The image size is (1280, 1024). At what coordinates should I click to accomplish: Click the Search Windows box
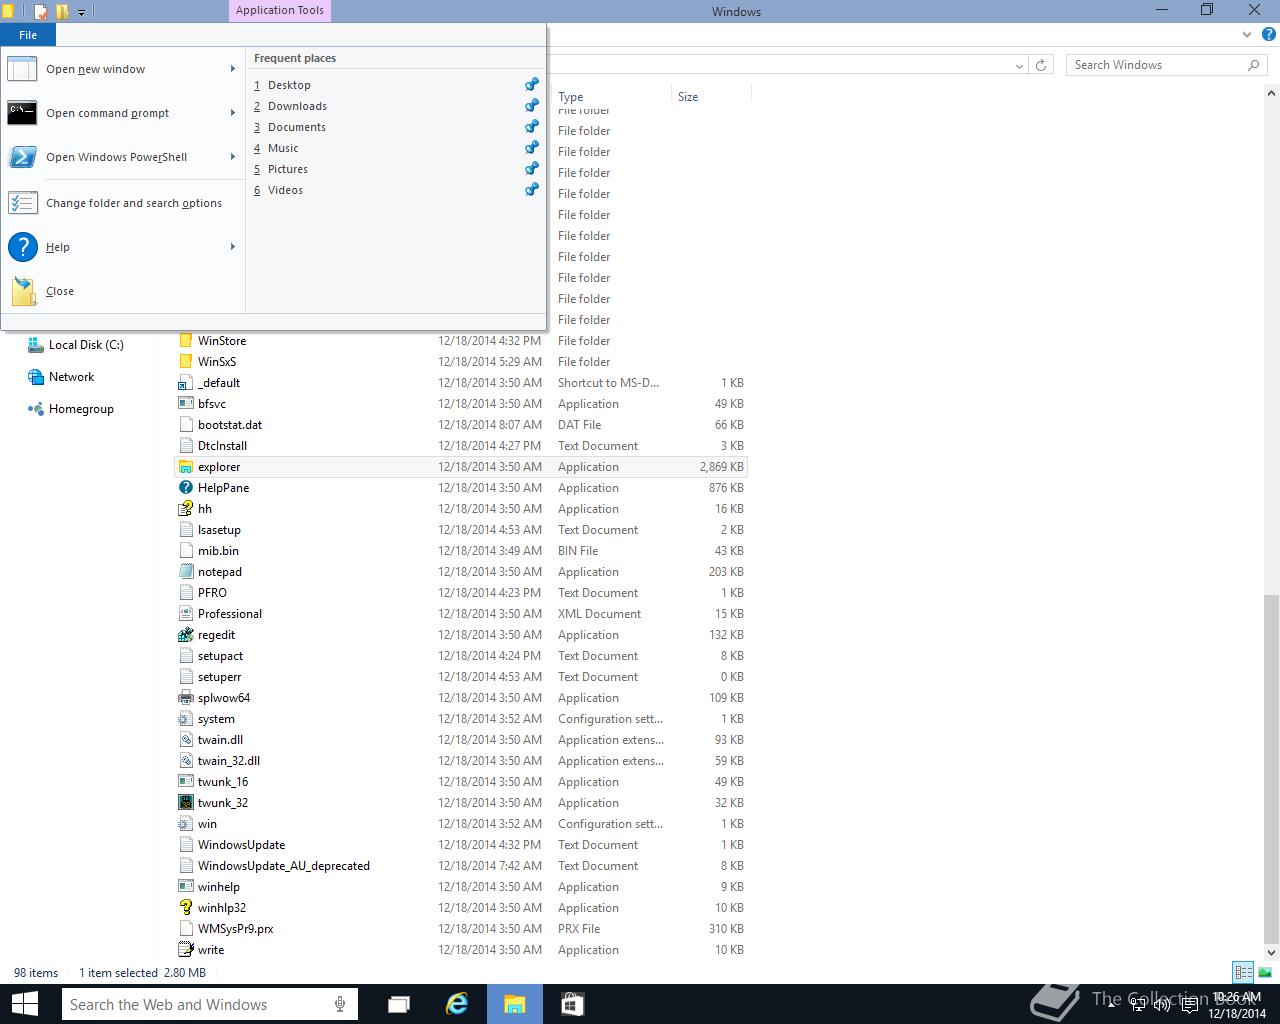(1167, 65)
